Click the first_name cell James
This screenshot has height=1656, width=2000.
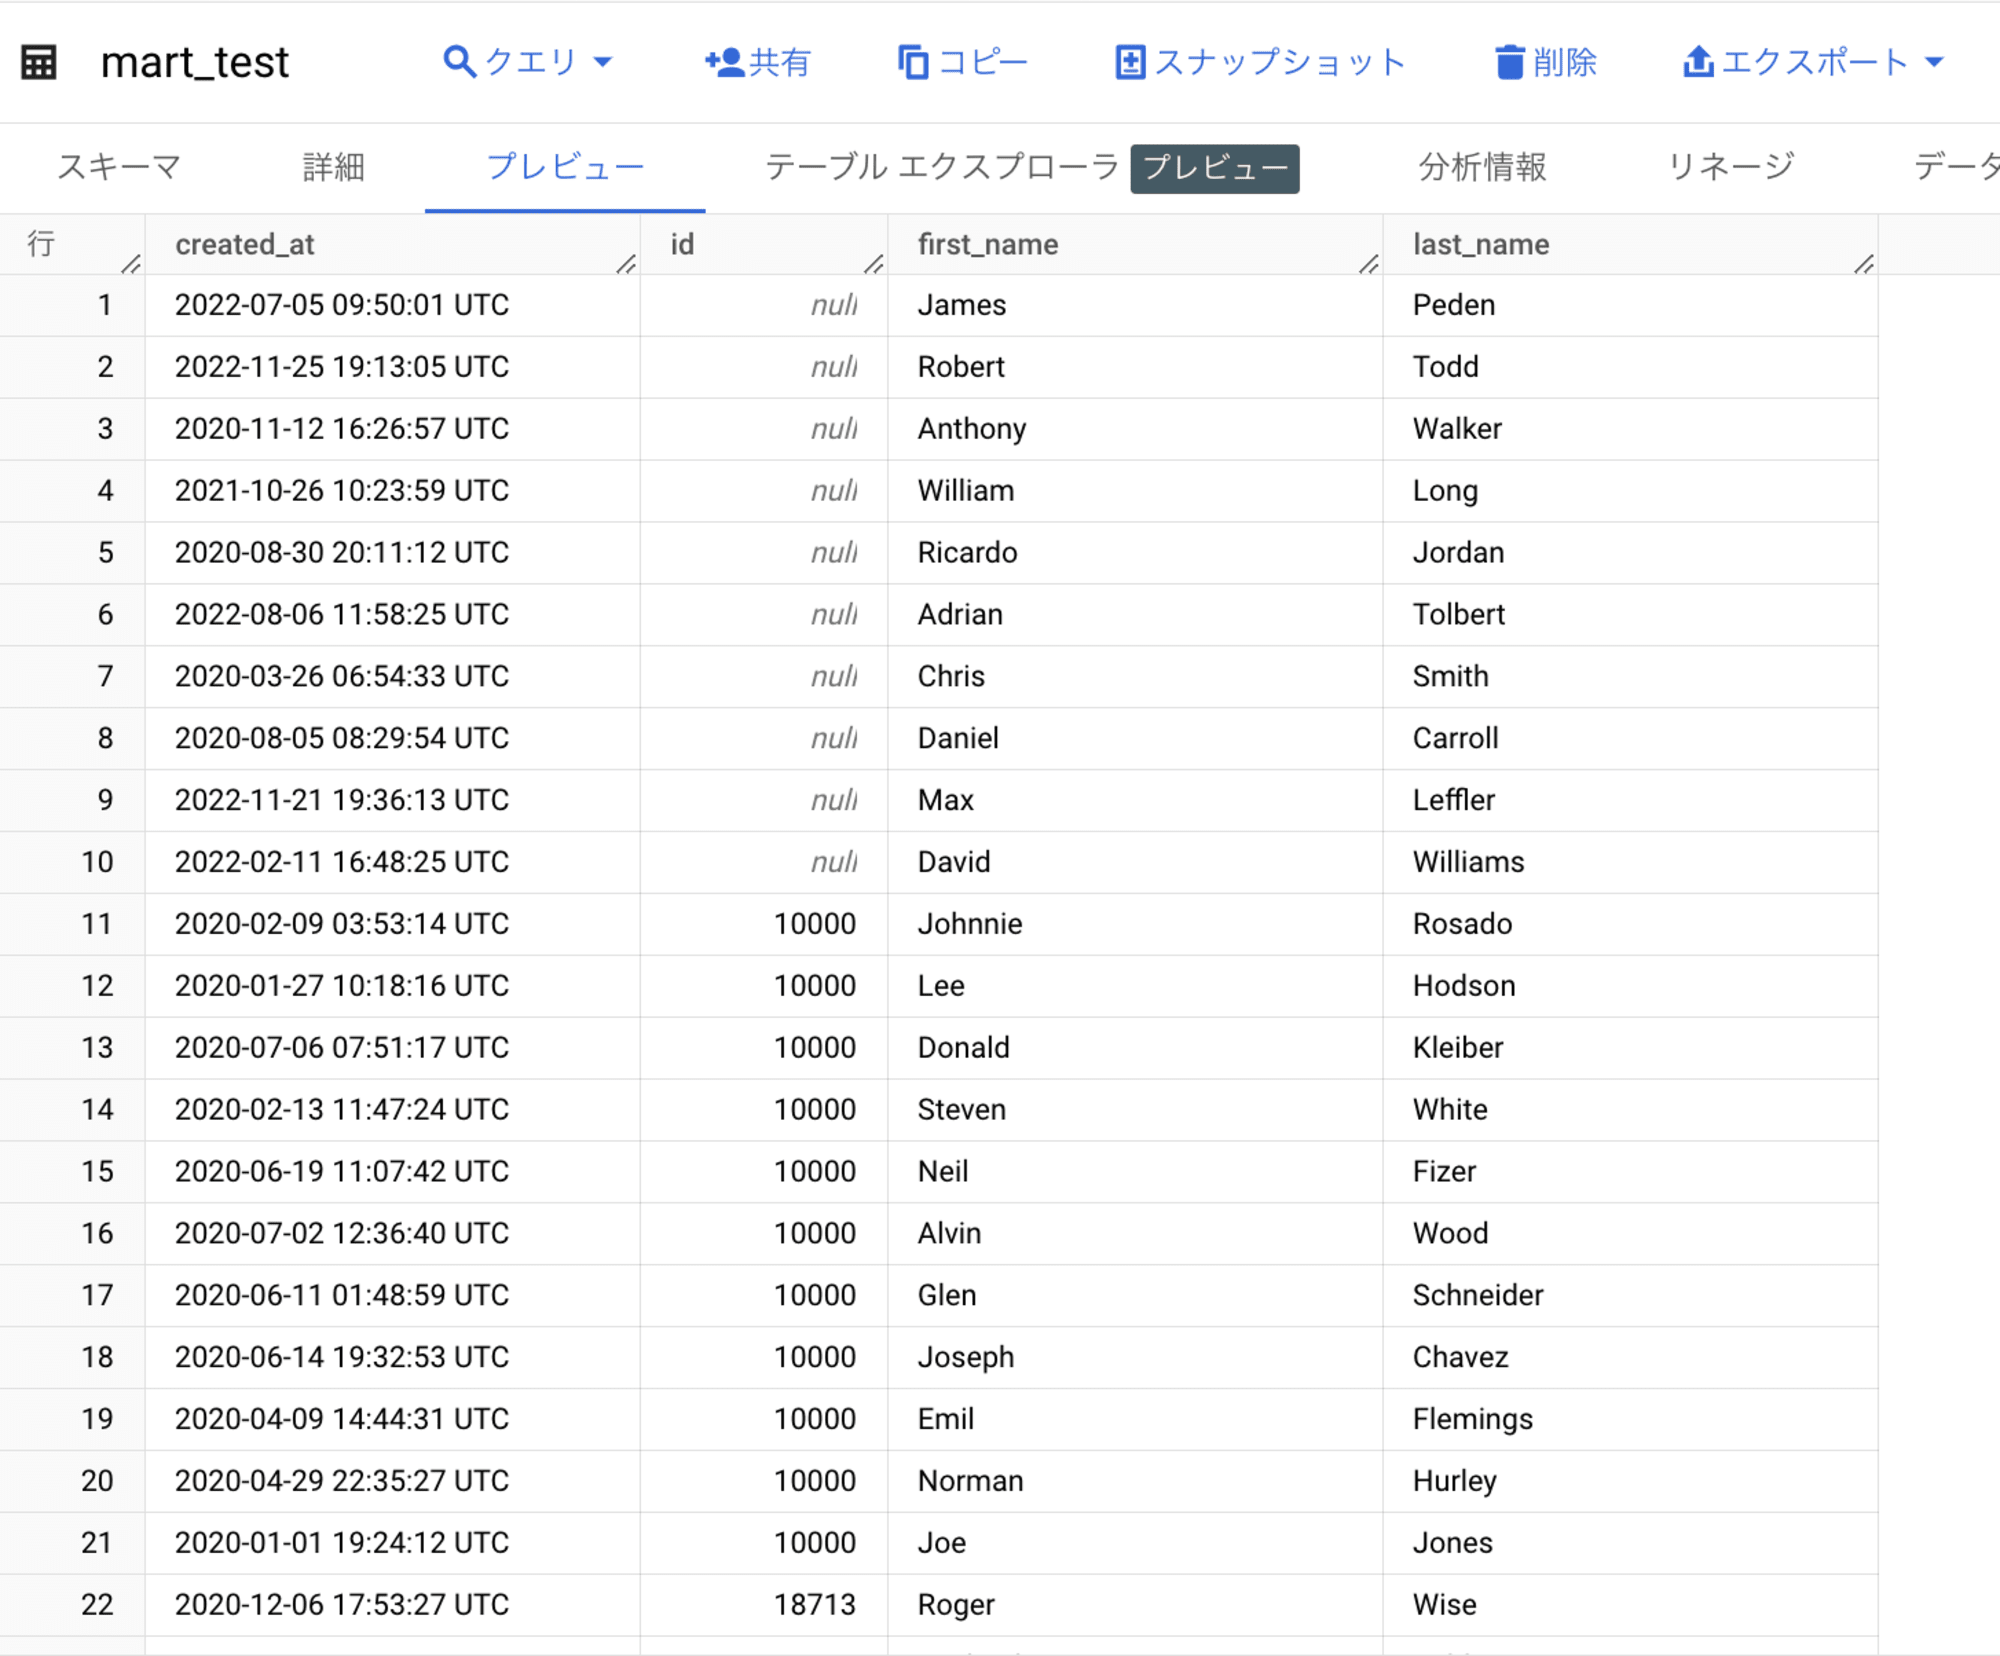[x=1135, y=305]
